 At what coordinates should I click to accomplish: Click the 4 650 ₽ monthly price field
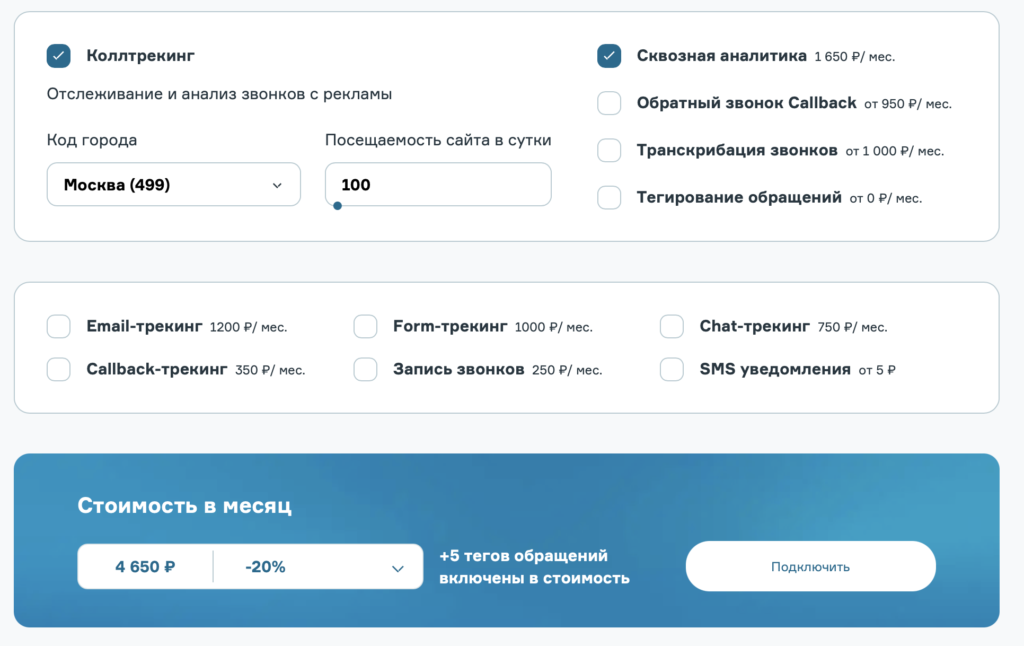coord(146,567)
